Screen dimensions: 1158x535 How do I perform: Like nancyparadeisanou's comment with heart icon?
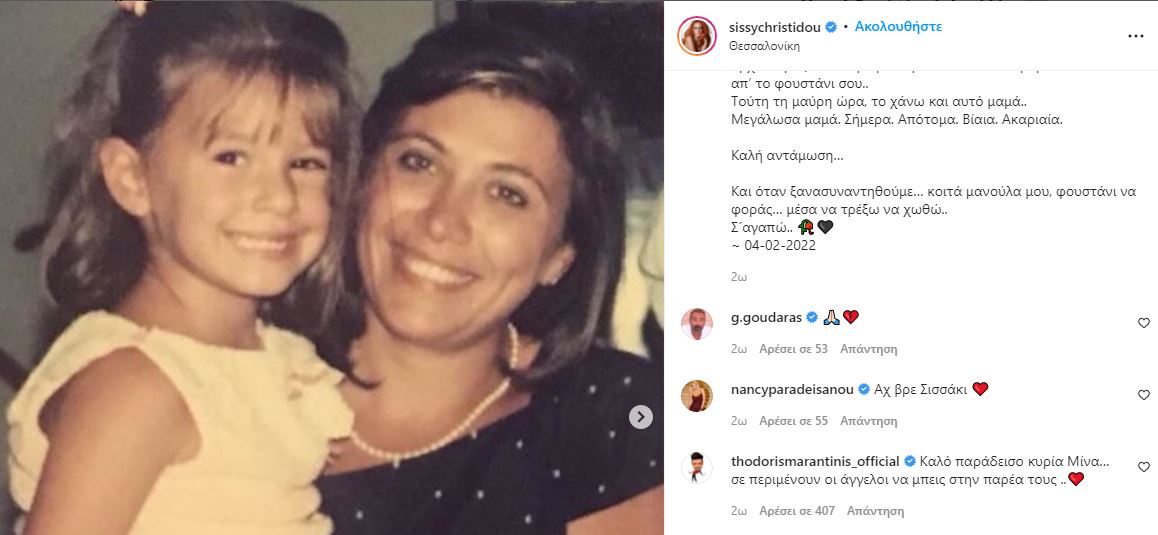click(x=1144, y=395)
